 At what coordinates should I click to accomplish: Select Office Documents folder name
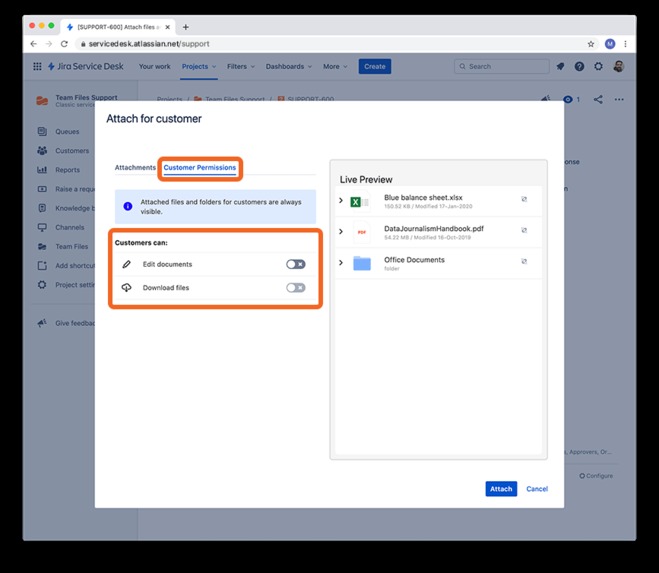(x=414, y=259)
